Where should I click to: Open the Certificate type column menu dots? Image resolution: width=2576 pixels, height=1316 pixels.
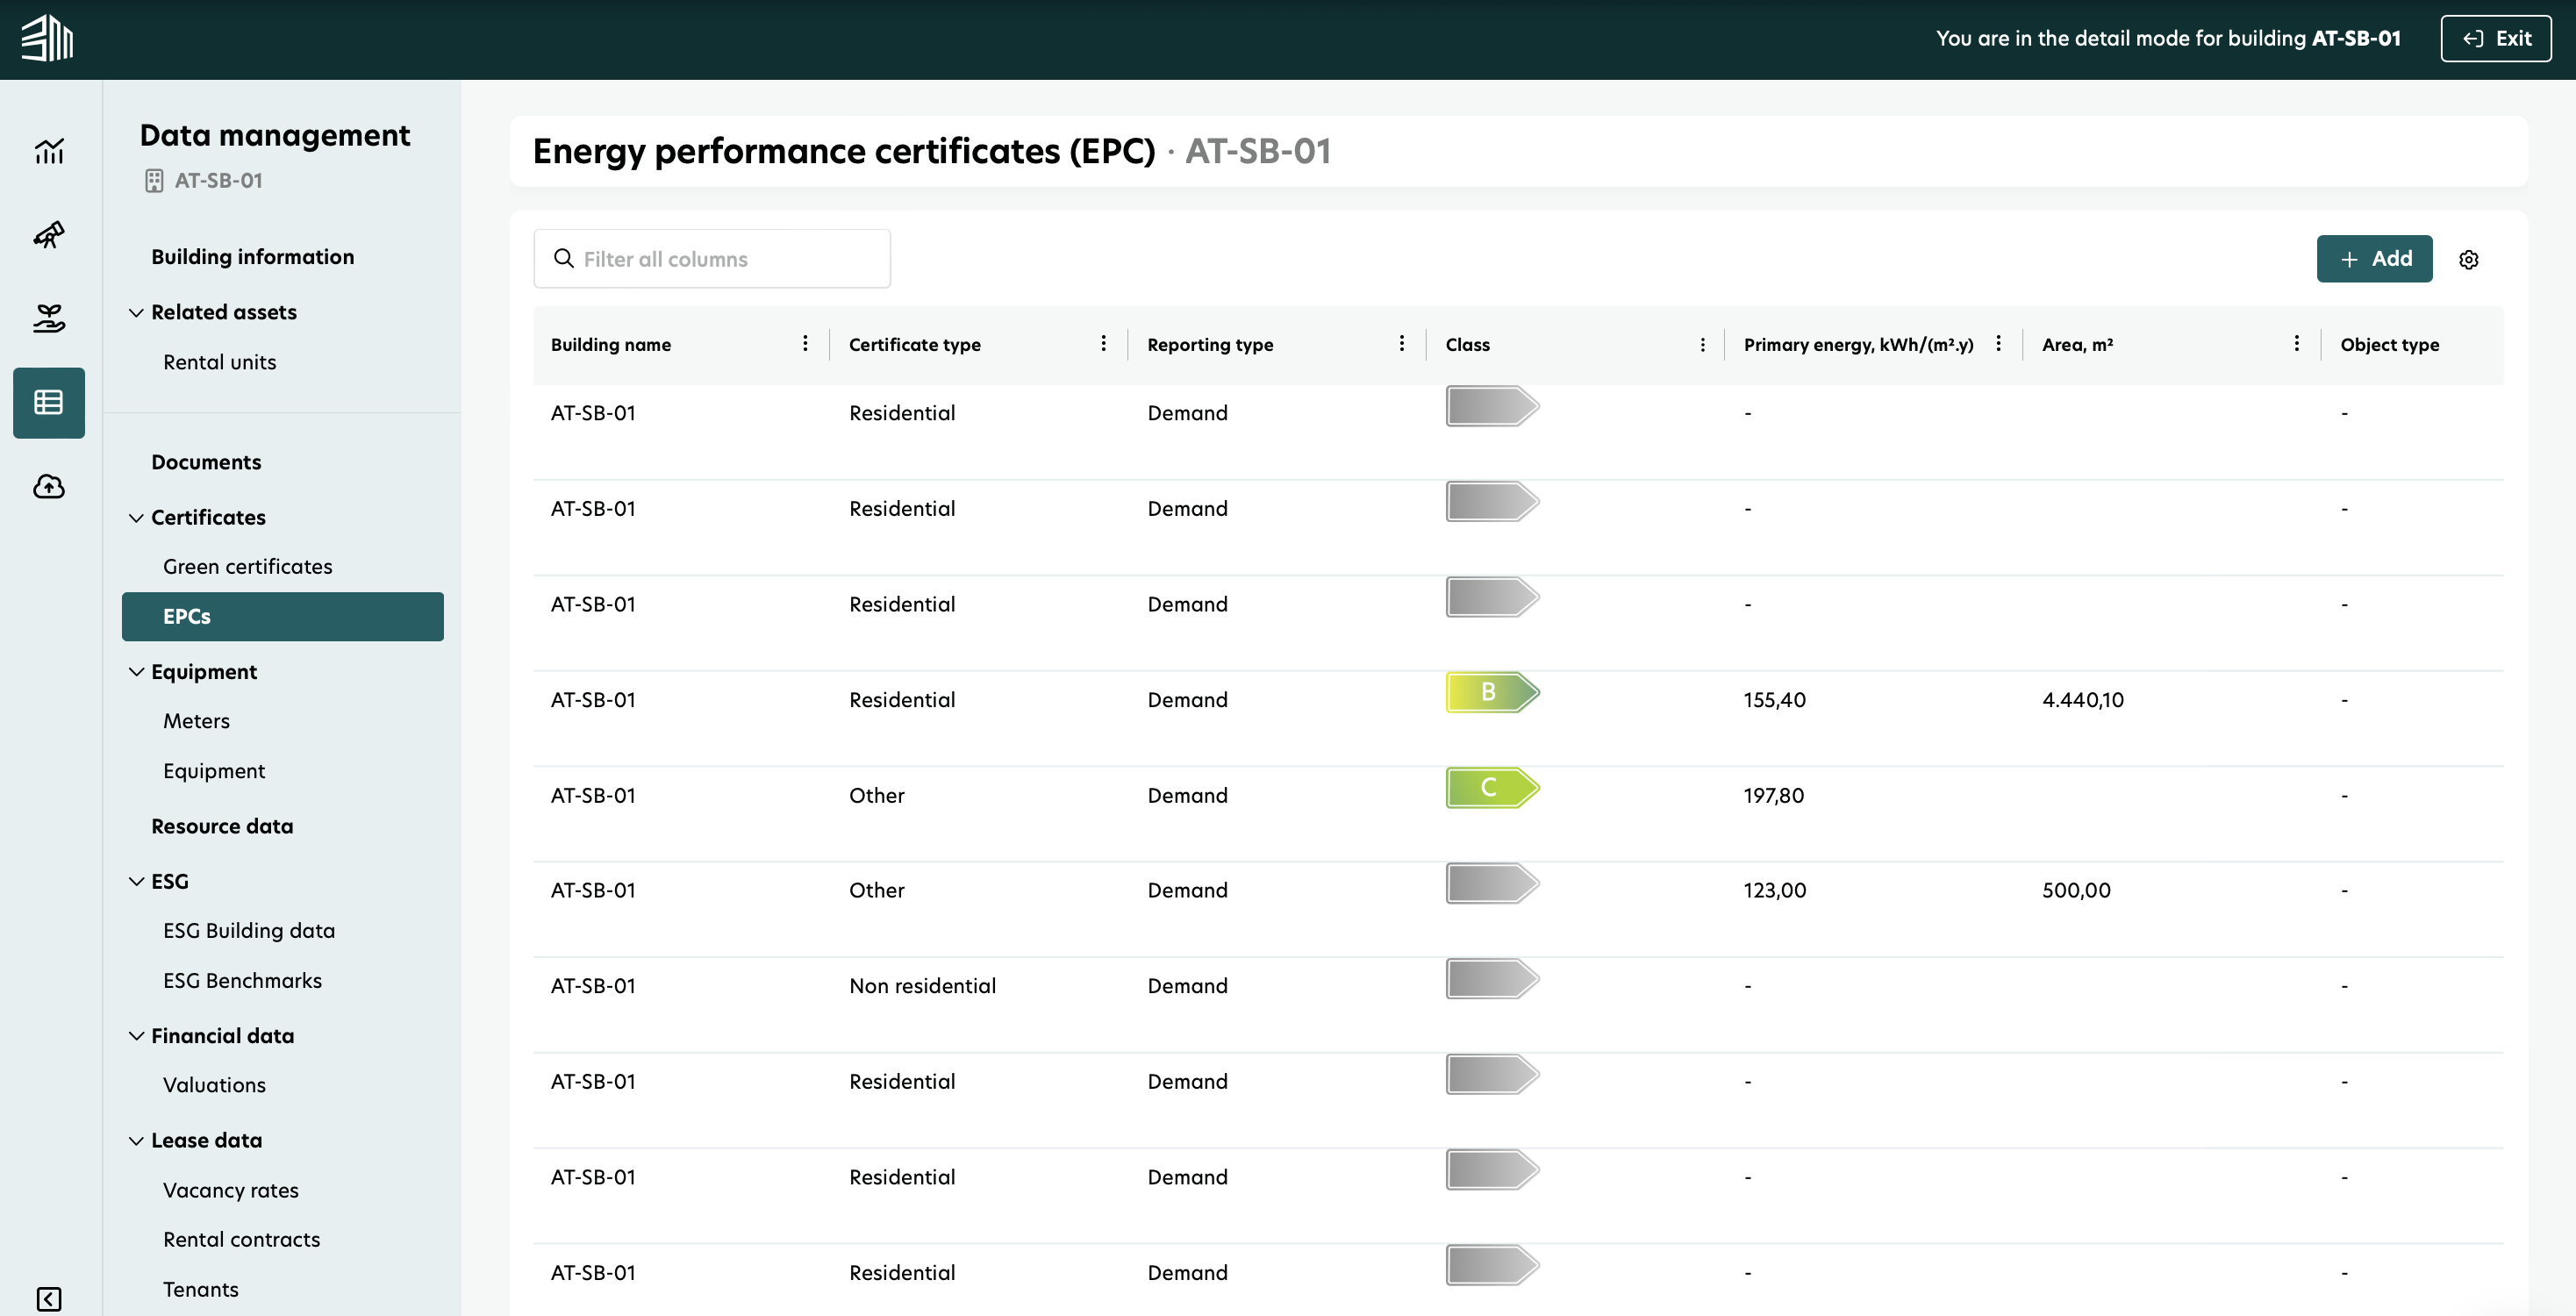[x=1103, y=344]
